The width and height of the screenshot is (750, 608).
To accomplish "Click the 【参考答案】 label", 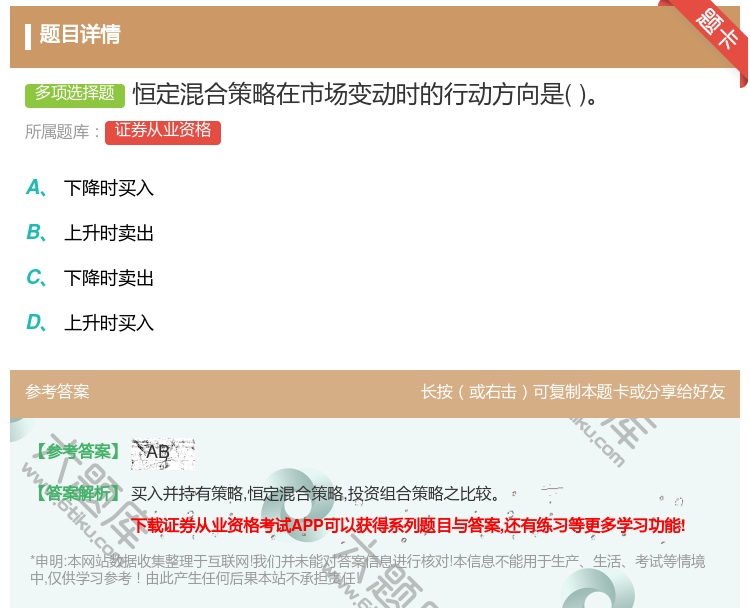I will pyautogui.click(x=77, y=452).
